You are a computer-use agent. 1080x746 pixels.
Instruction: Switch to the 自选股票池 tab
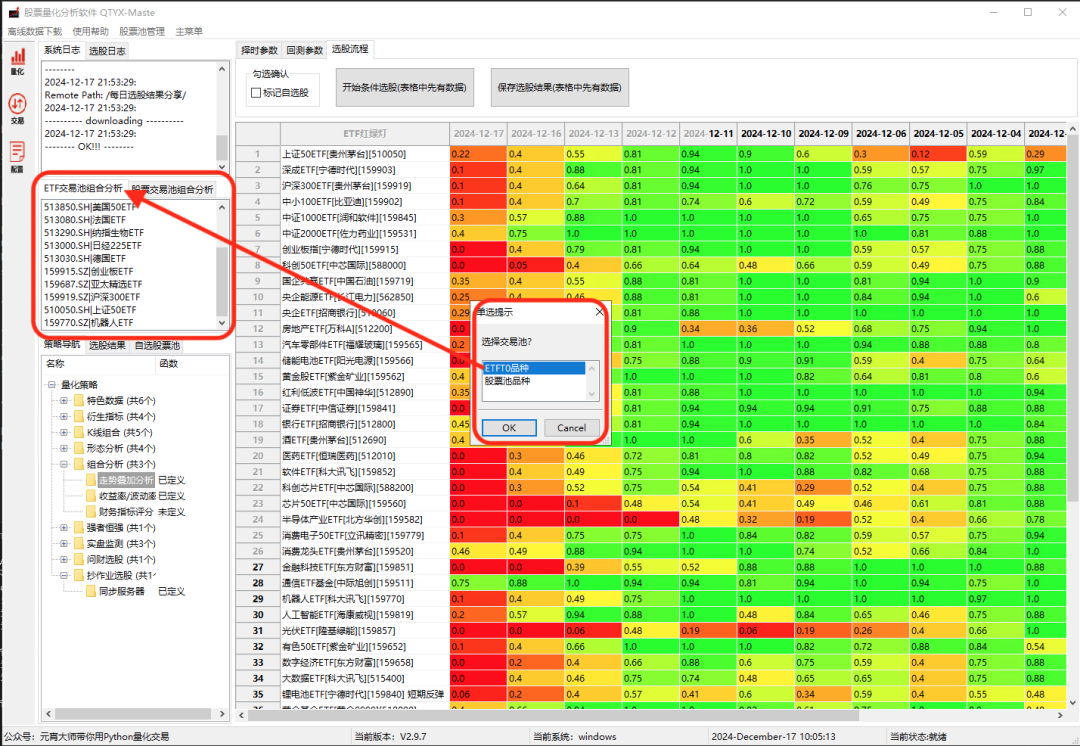[x=157, y=345]
